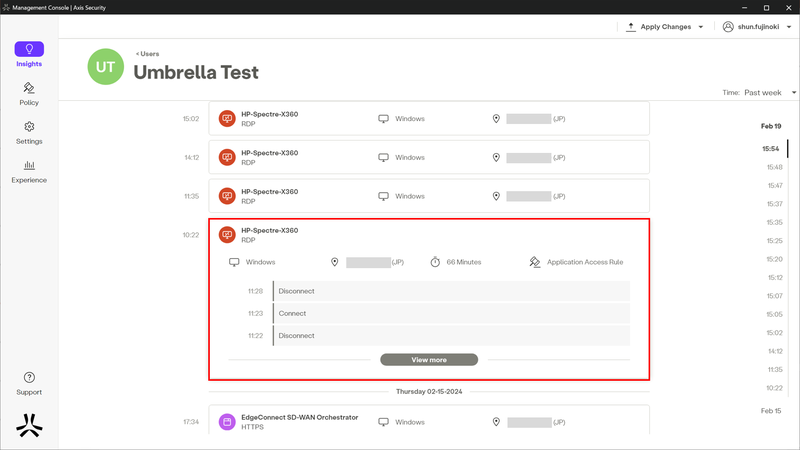Click the Thursday 02-15-2024 date separator

[x=429, y=391]
